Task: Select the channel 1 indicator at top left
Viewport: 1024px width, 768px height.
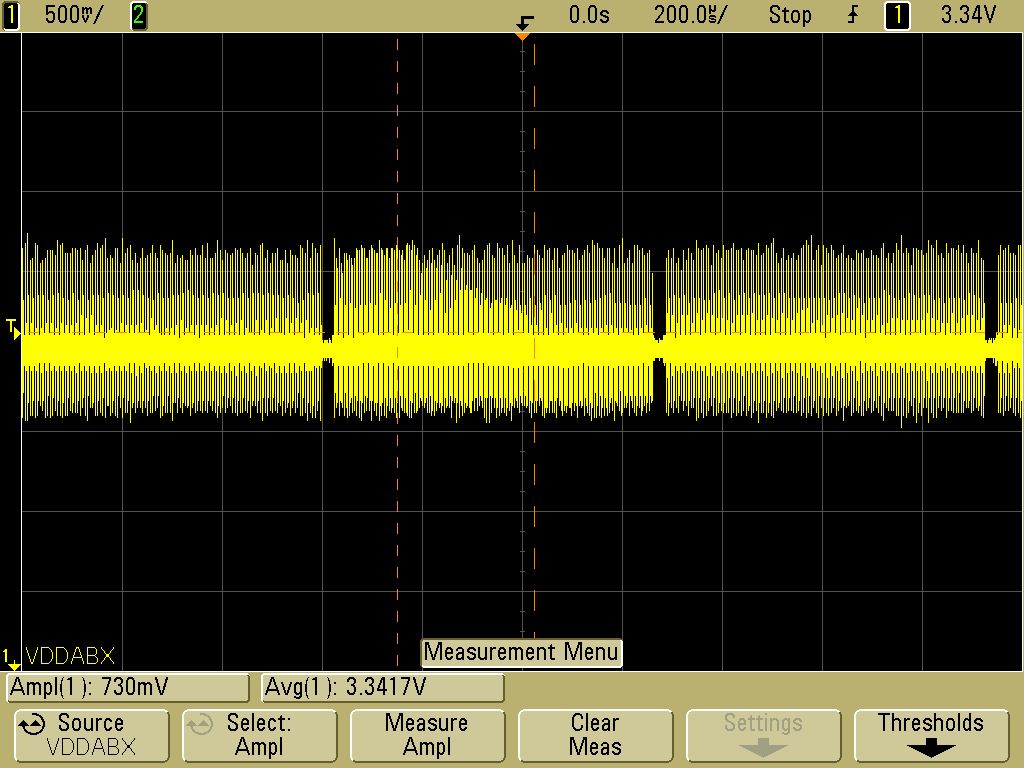Action: 10,15
